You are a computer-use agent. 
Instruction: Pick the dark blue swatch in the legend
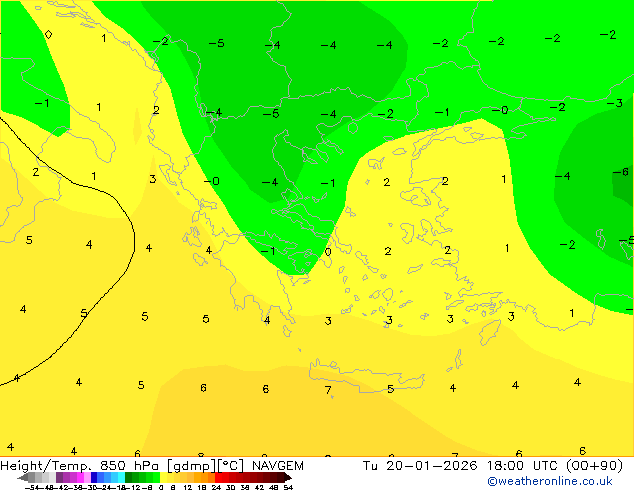(94, 477)
